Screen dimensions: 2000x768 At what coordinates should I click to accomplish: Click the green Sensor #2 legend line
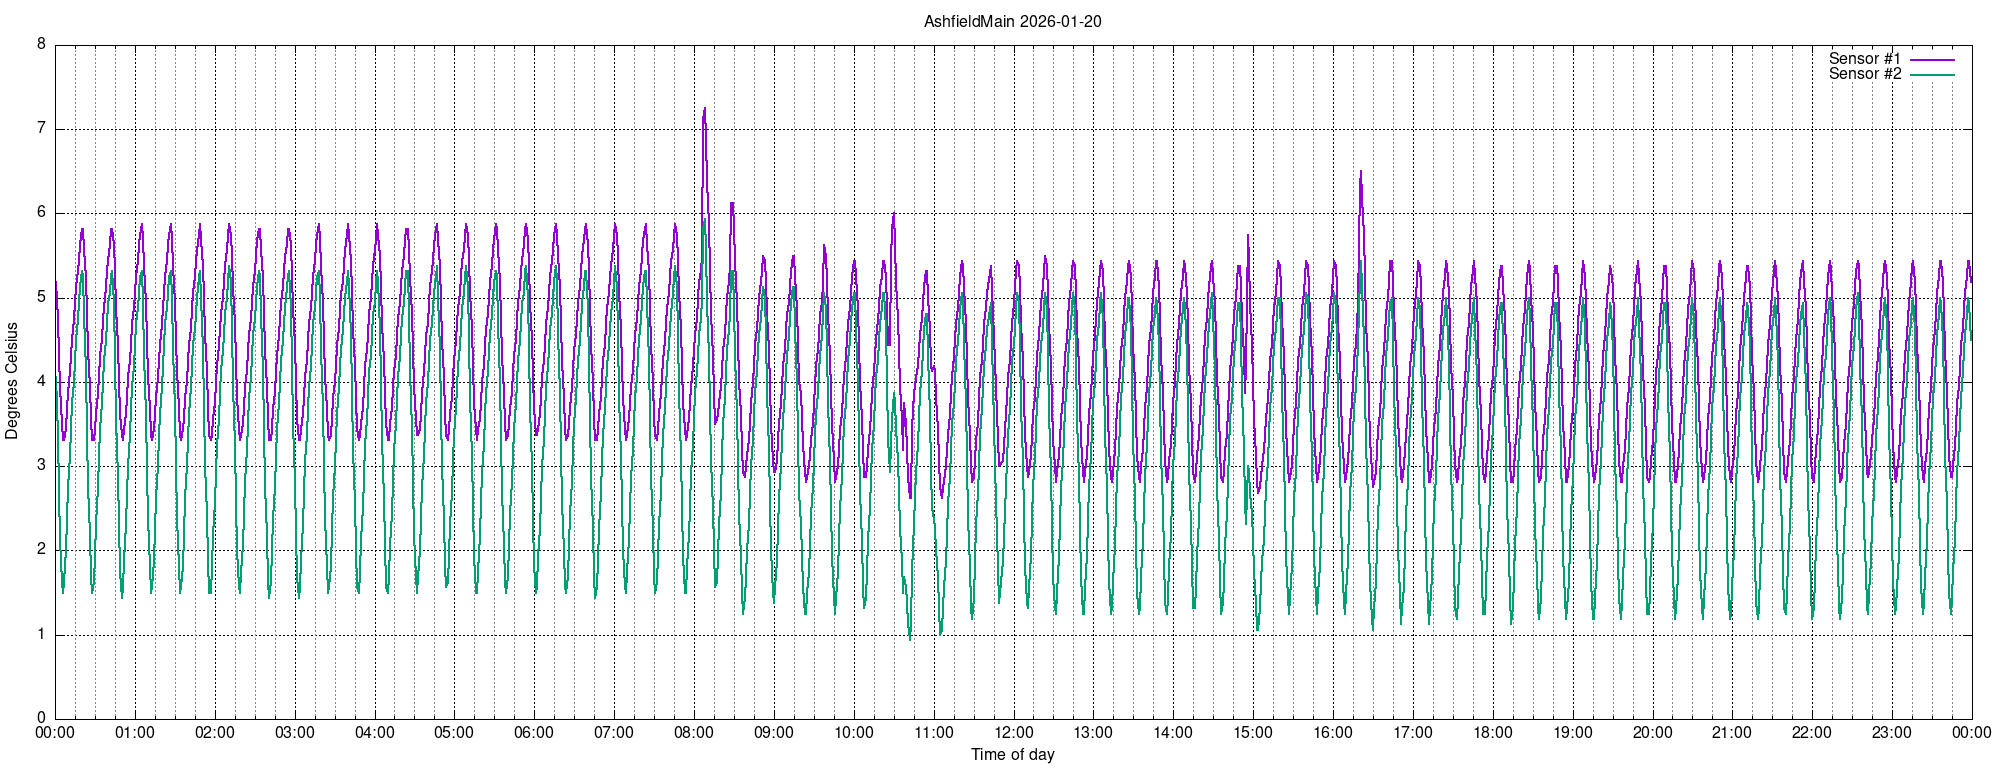[1931, 75]
